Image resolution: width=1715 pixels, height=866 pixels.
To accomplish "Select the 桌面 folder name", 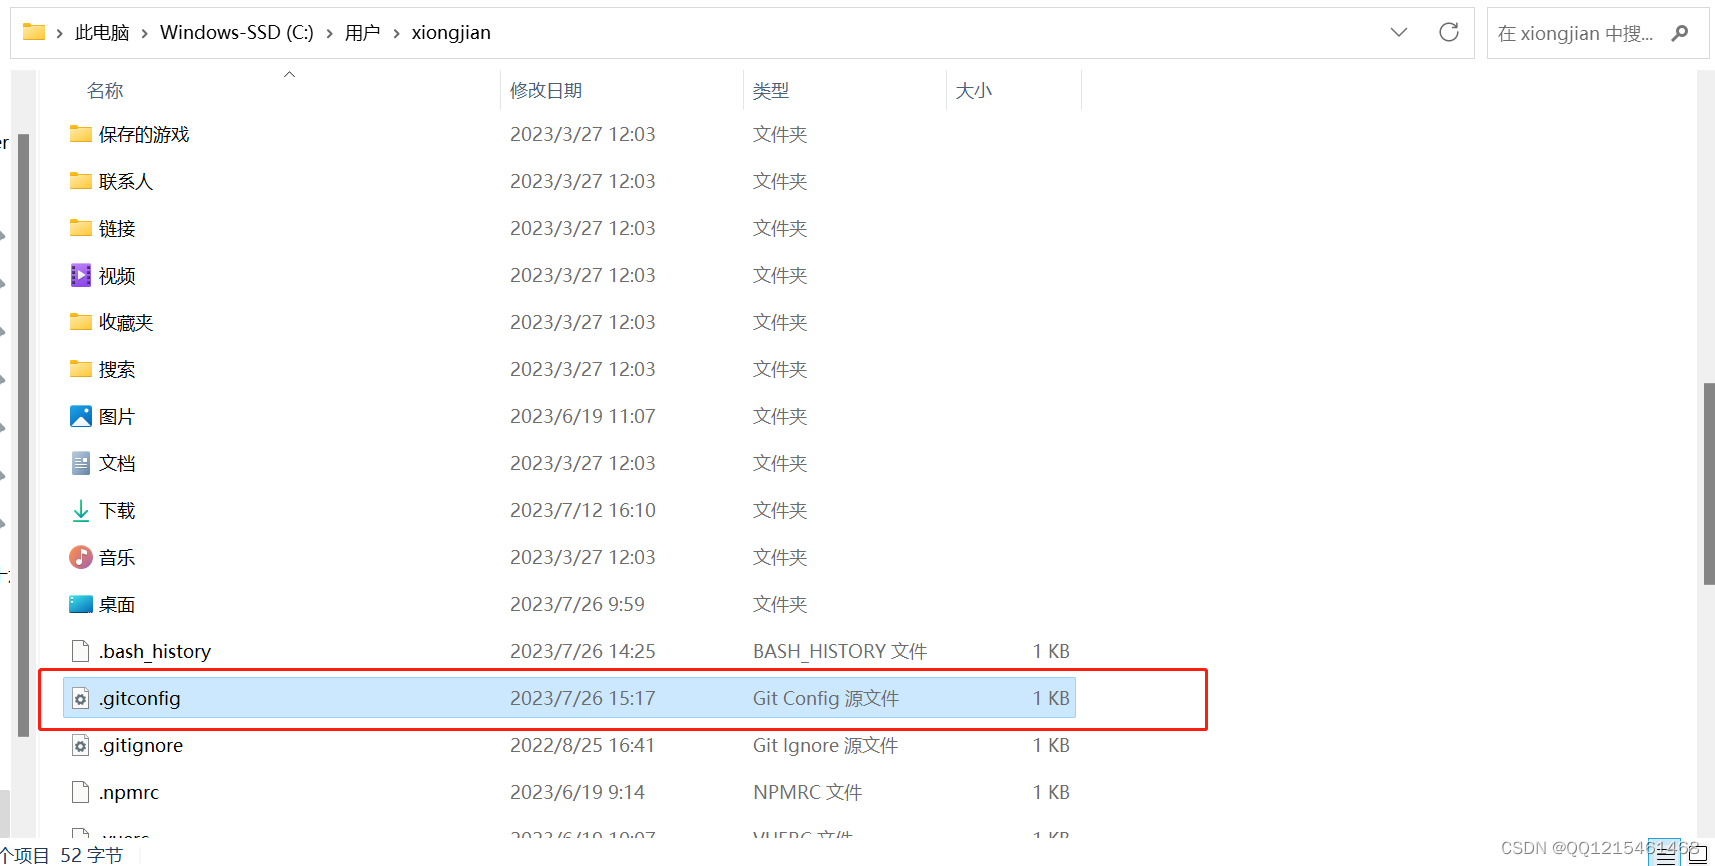I will click(117, 604).
